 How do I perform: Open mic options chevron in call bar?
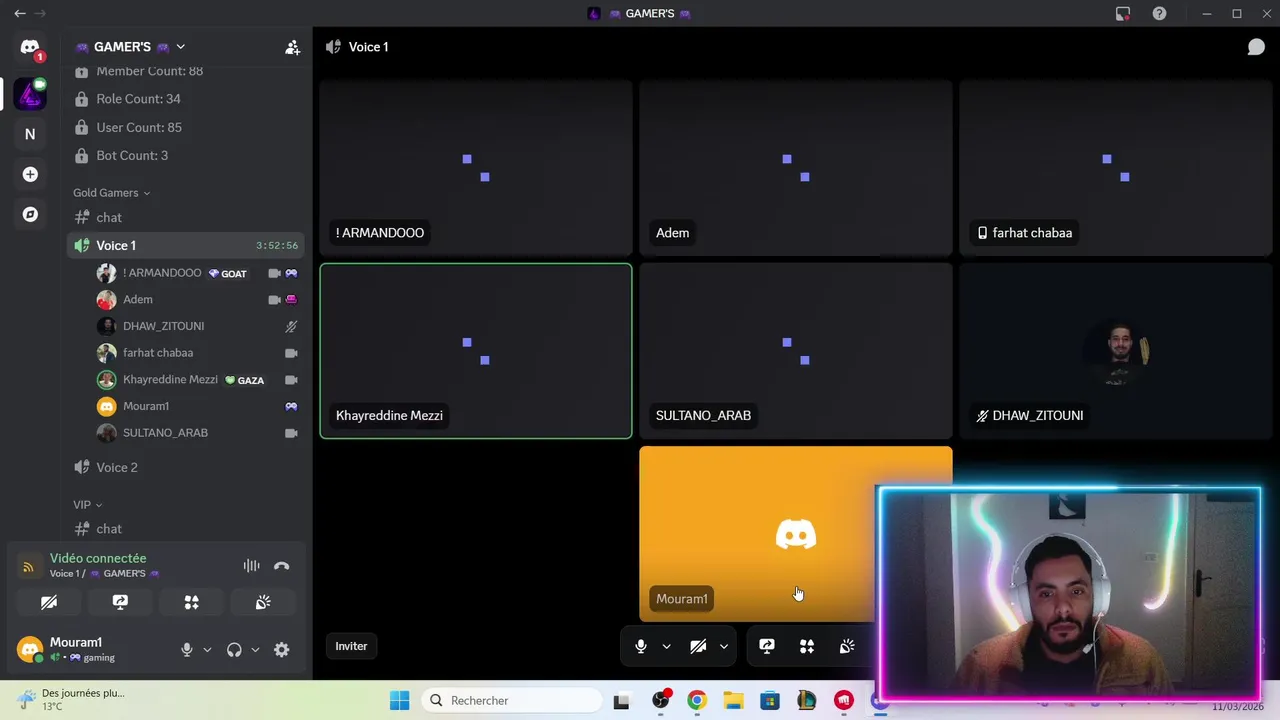tap(666, 646)
